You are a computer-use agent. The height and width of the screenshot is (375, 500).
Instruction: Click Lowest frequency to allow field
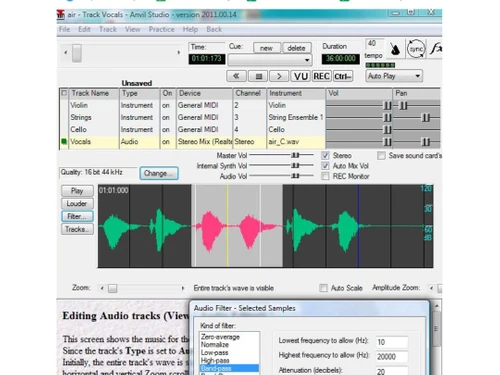(x=392, y=342)
